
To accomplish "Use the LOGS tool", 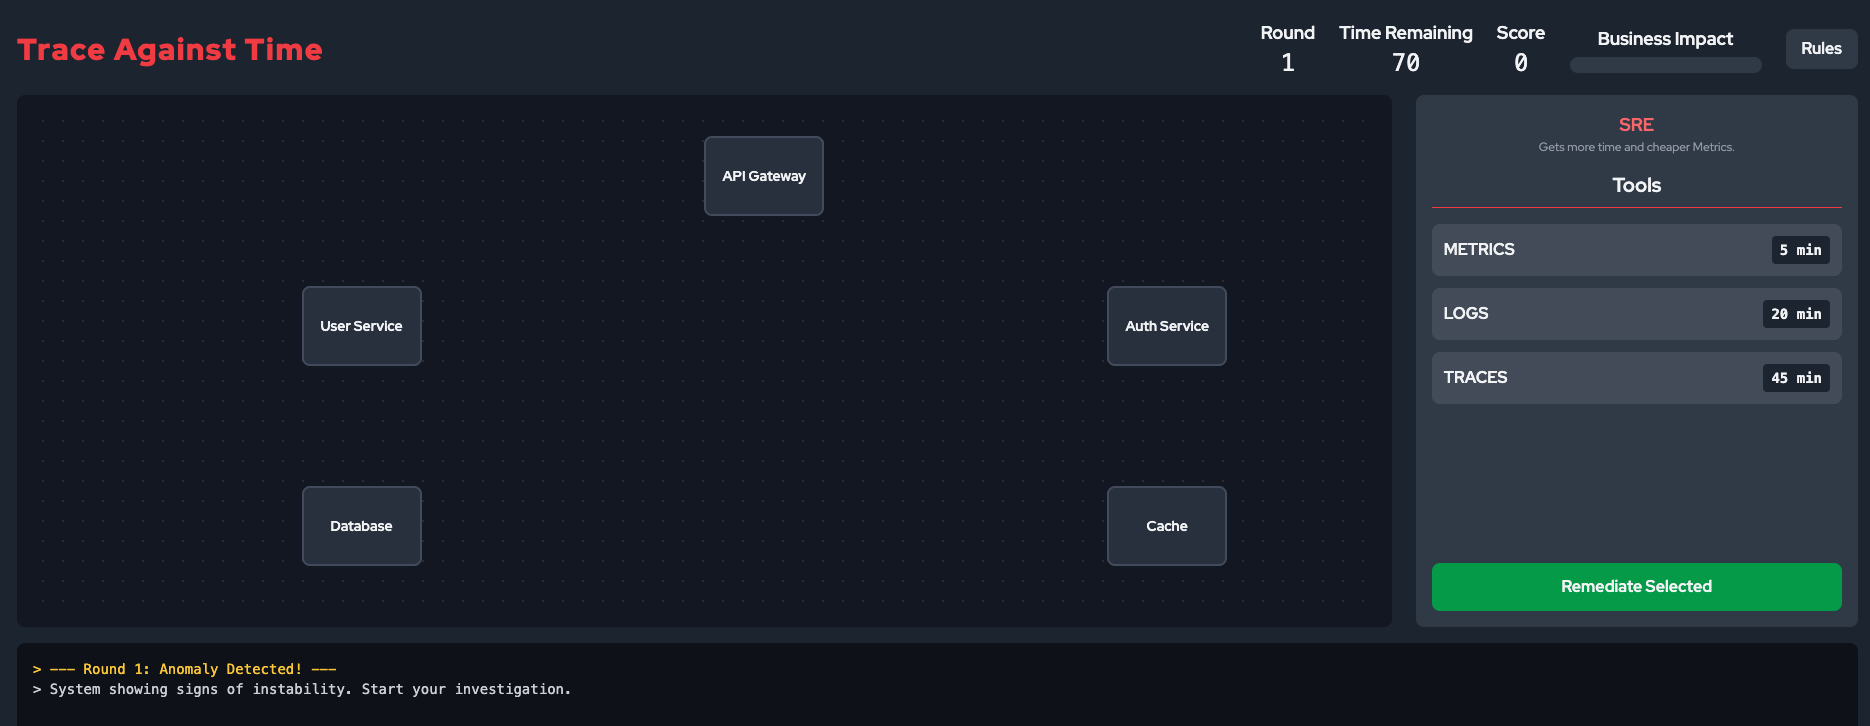I will pos(1636,314).
